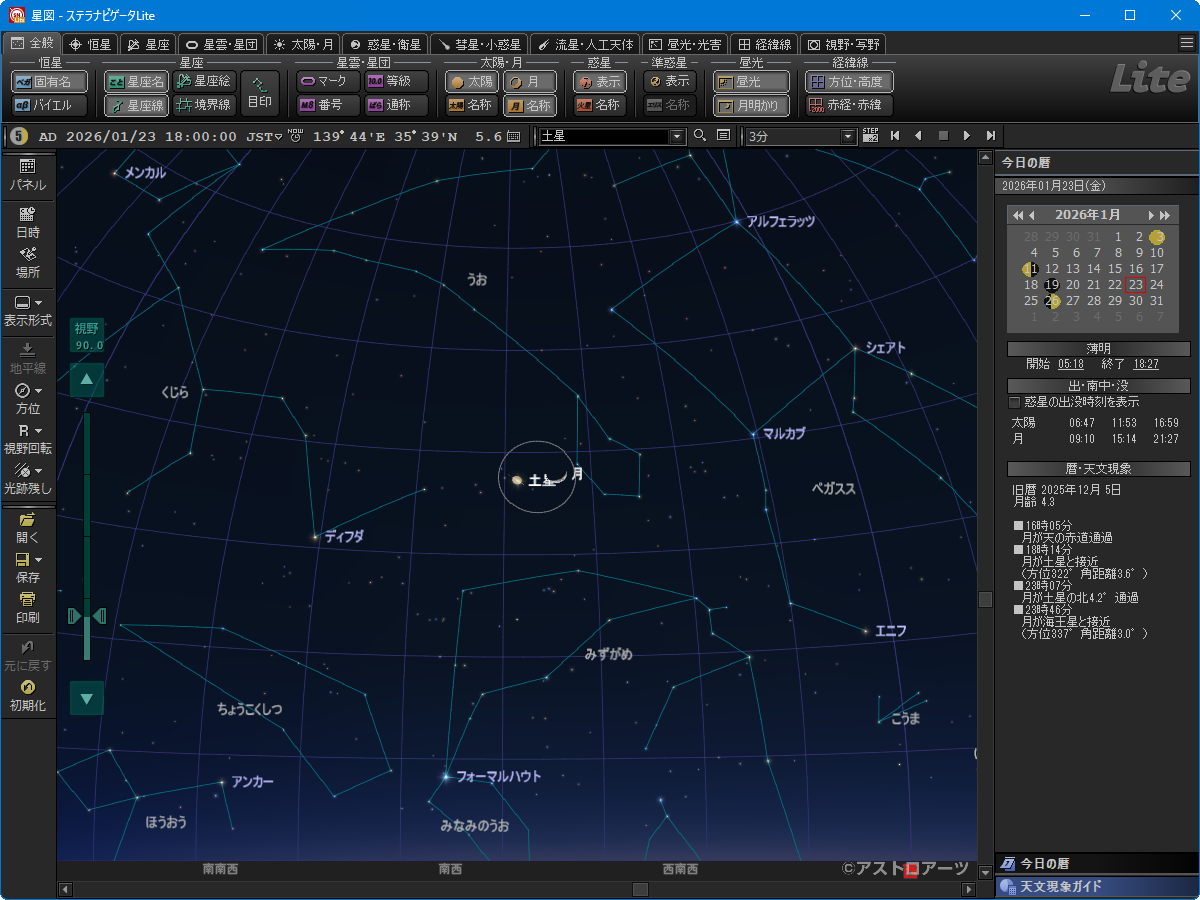
Task: Expand the 土星 object dropdown
Action: point(677,136)
